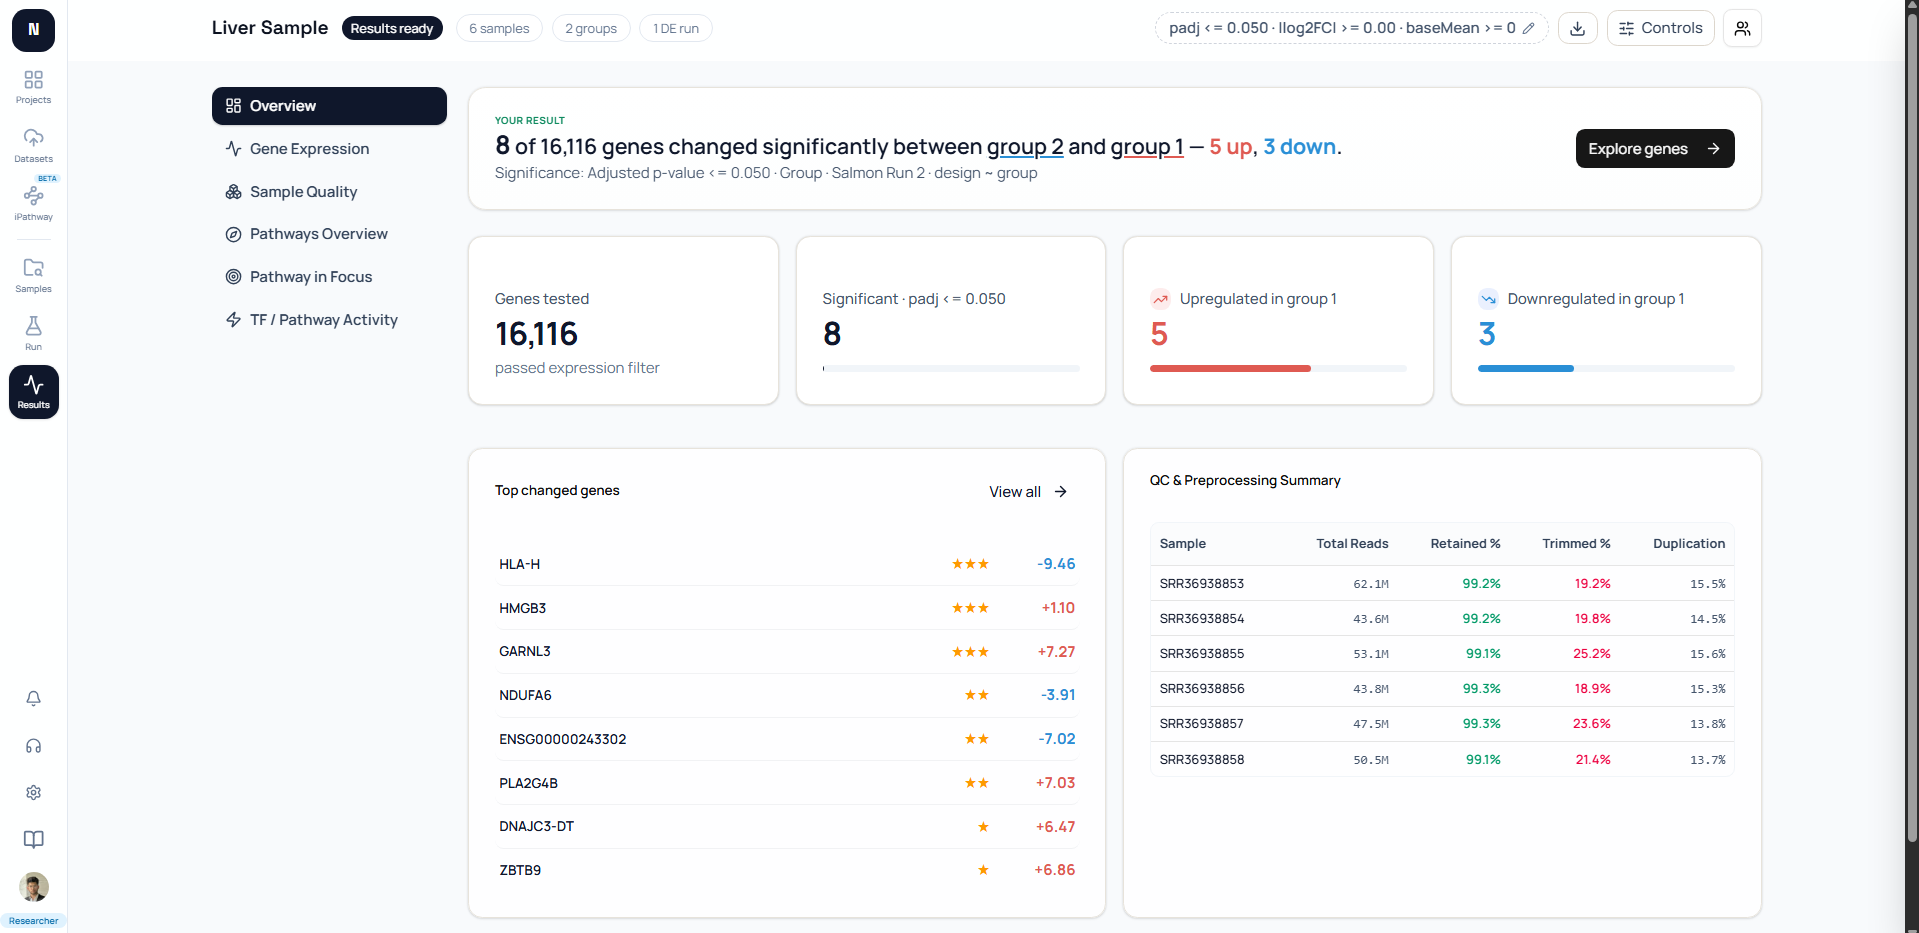Open the Projects sidebar icon
The image size is (1919, 933).
(x=33, y=87)
